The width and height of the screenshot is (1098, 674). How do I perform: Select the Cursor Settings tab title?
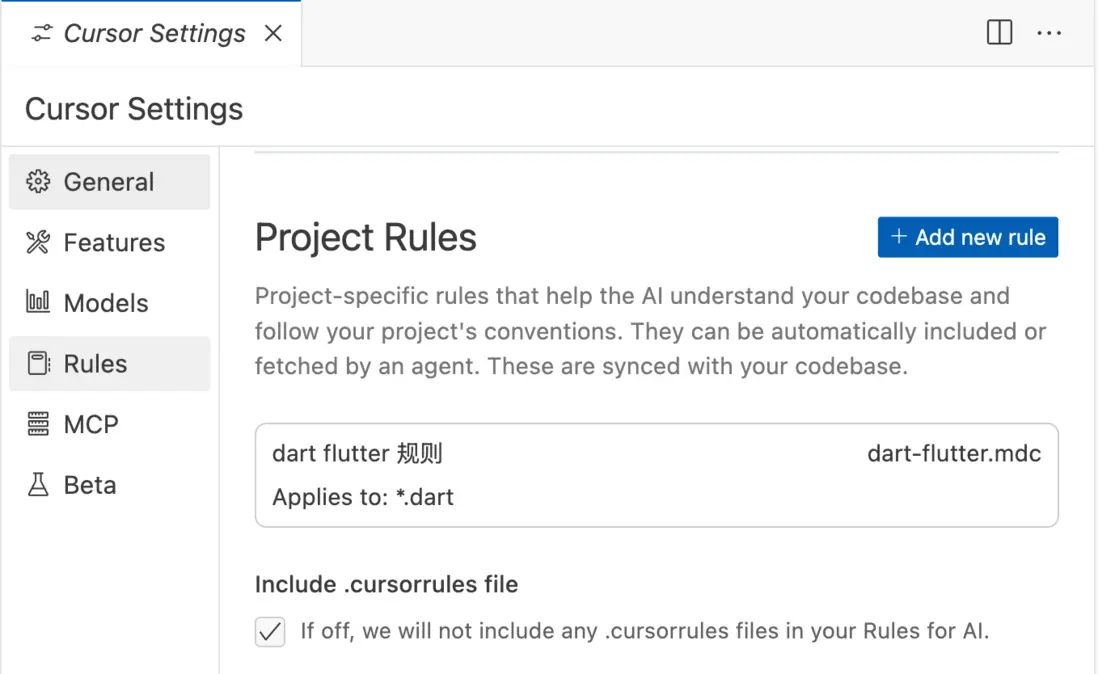154,33
